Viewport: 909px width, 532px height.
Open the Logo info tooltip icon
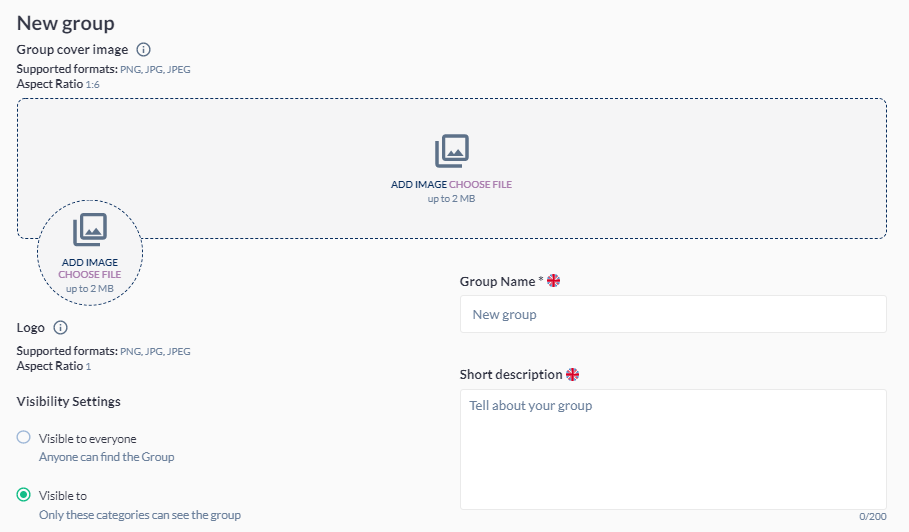[x=60, y=327]
